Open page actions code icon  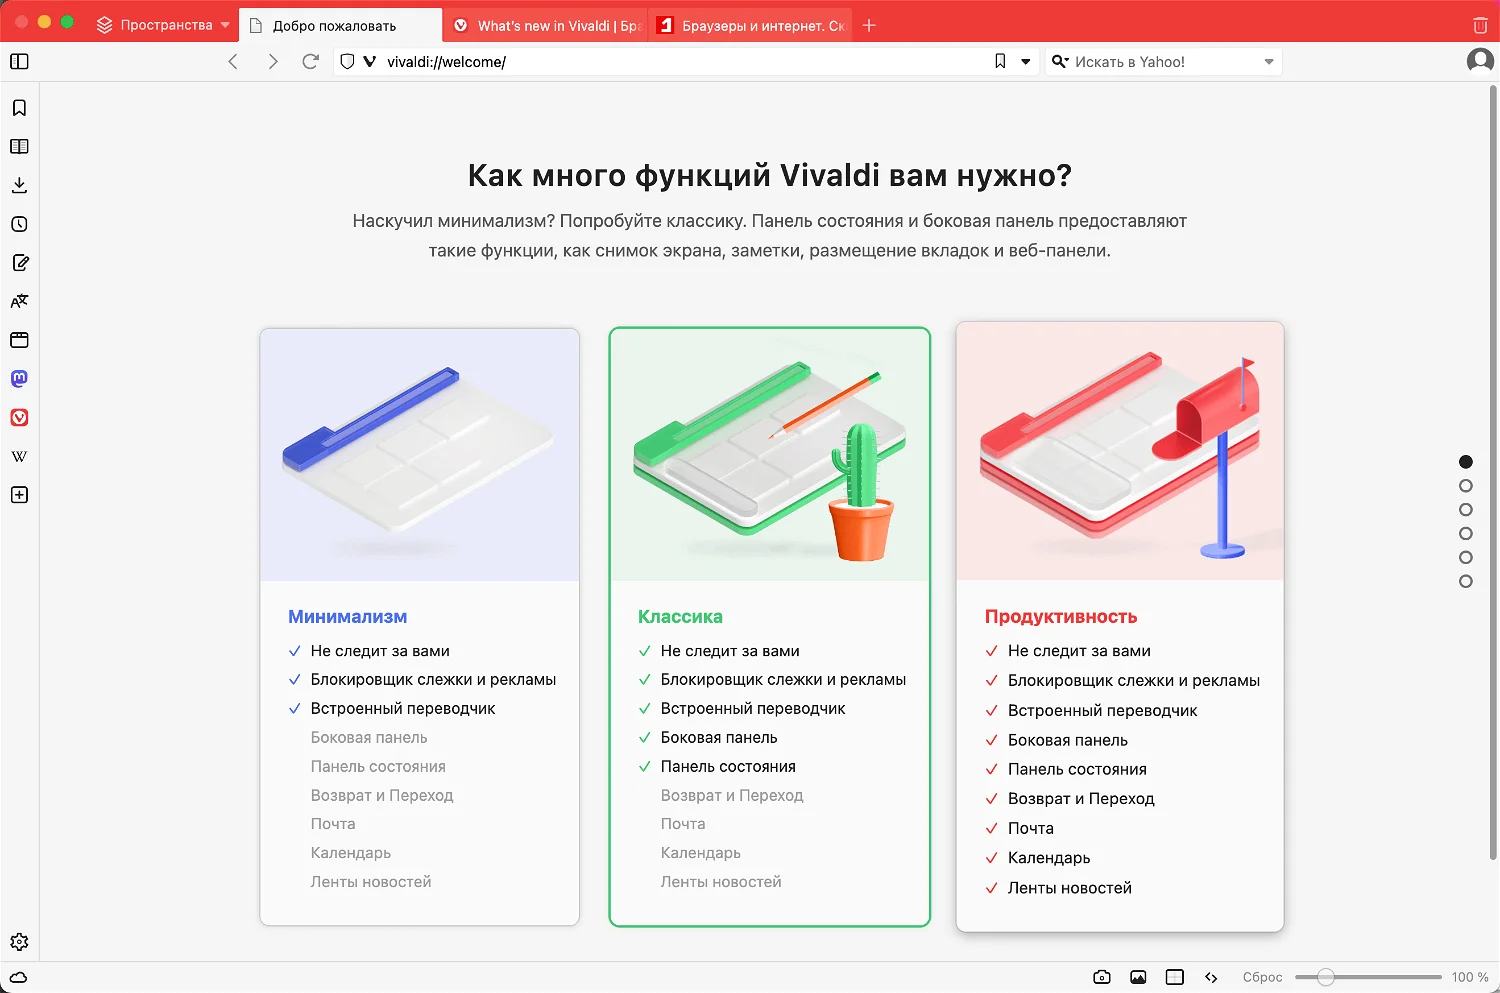pyautogui.click(x=1211, y=977)
